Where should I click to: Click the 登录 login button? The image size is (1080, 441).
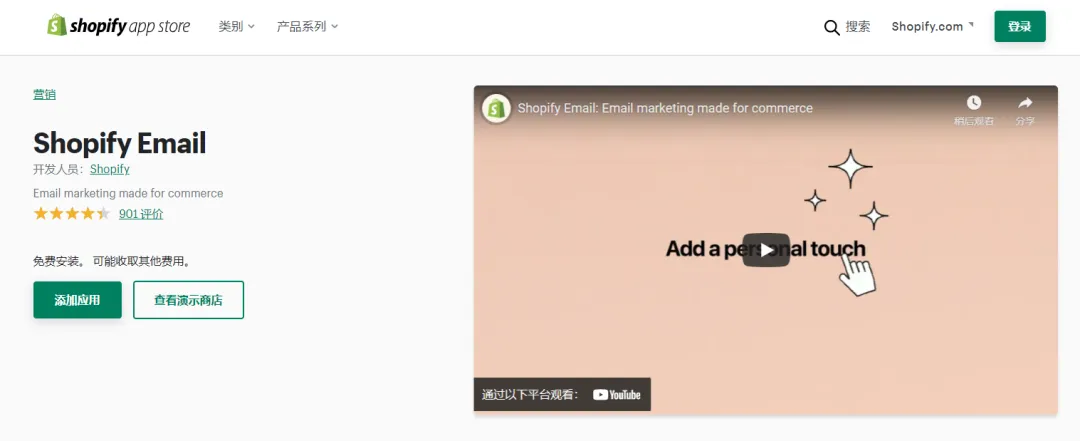point(1019,26)
